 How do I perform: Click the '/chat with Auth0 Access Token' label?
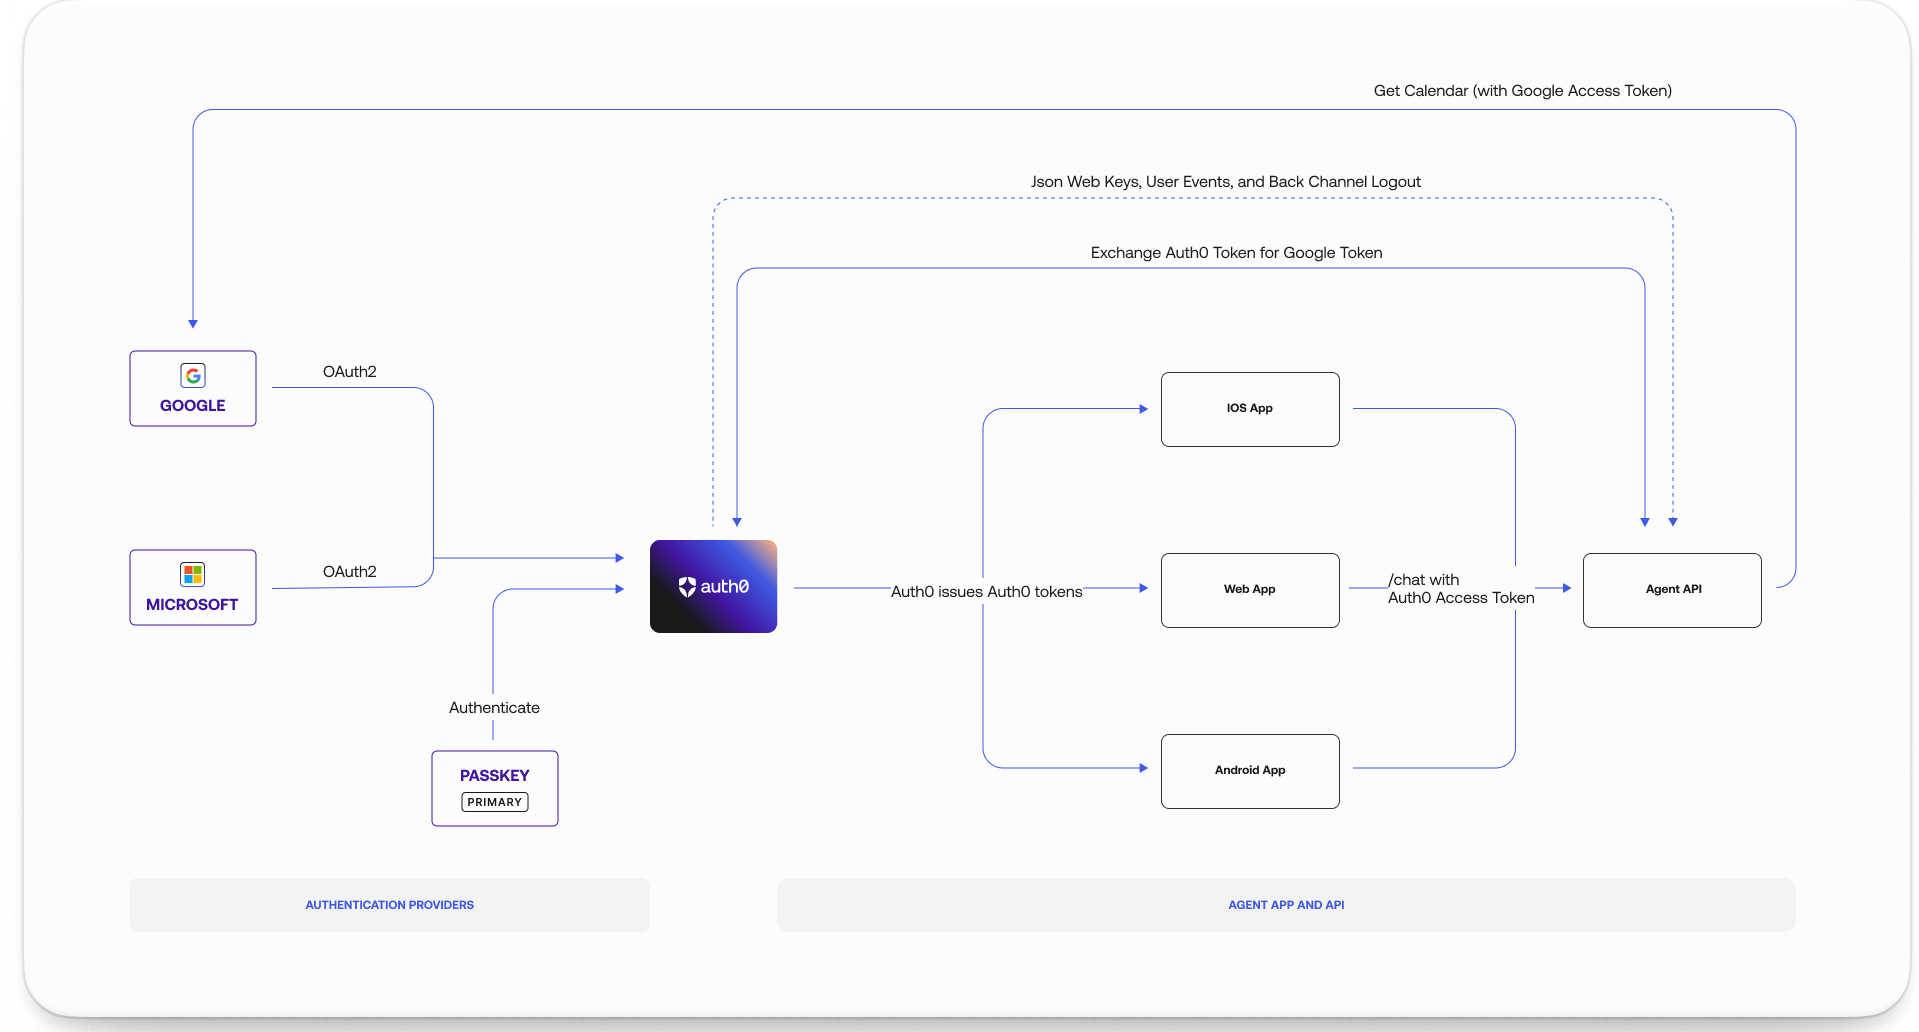point(1461,589)
